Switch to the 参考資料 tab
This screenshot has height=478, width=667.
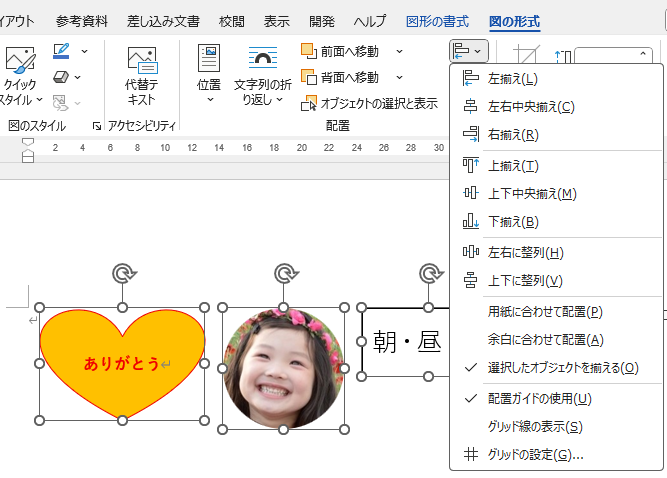point(82,21)
